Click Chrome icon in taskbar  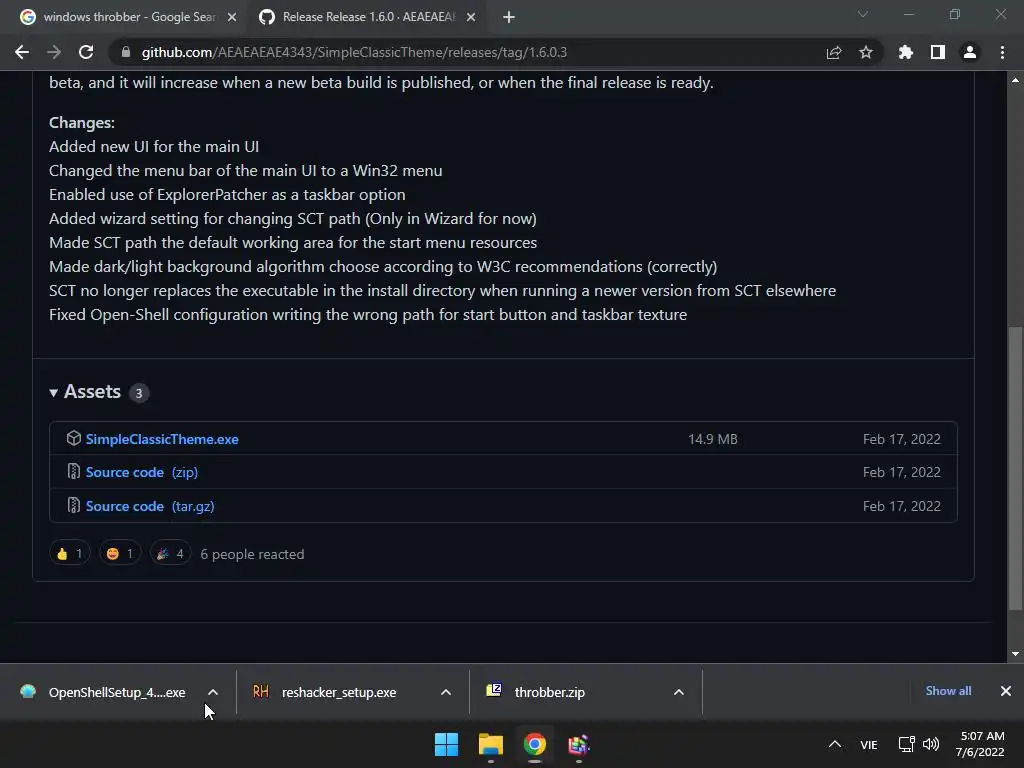point(534,744)
